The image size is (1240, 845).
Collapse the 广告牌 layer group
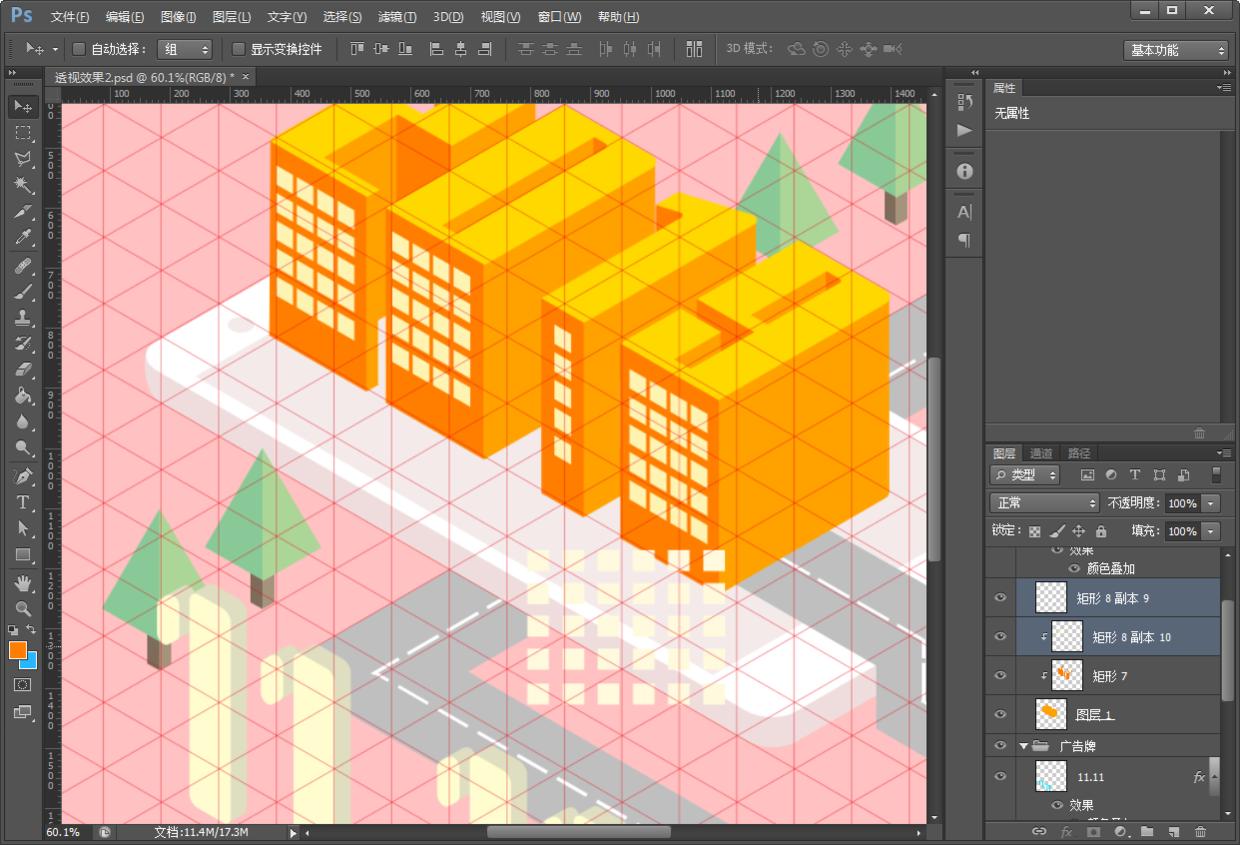1024,746
